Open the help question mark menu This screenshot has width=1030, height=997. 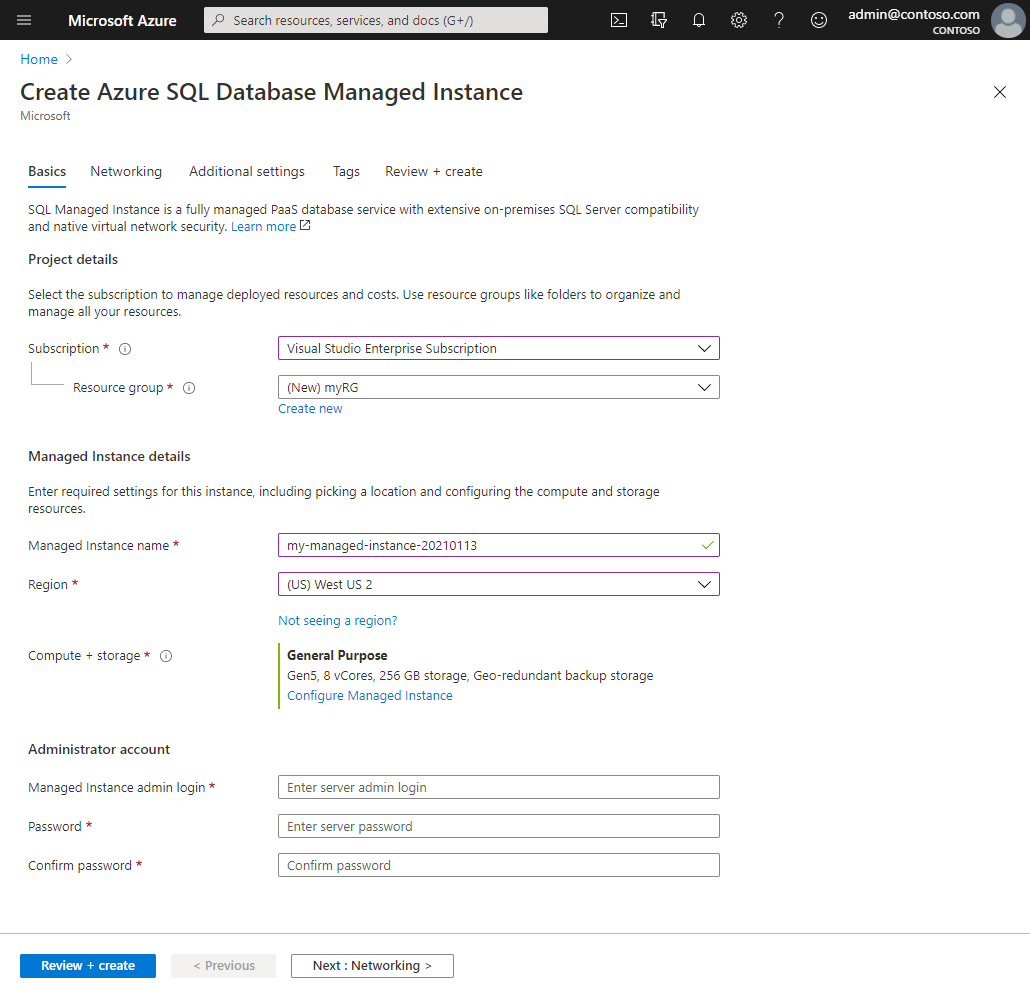pos(778,20)
